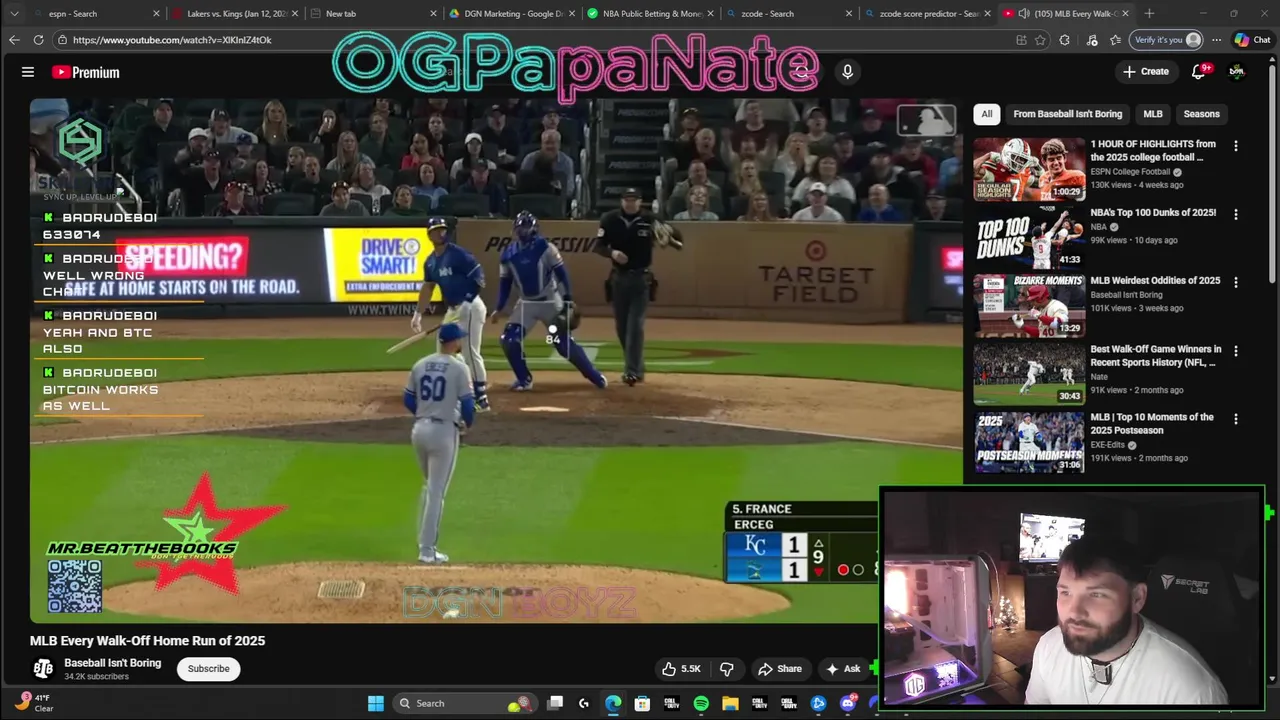Open Edge media control icon
This screenshot has height=720, width=1280.
[x=1092, y=40]
